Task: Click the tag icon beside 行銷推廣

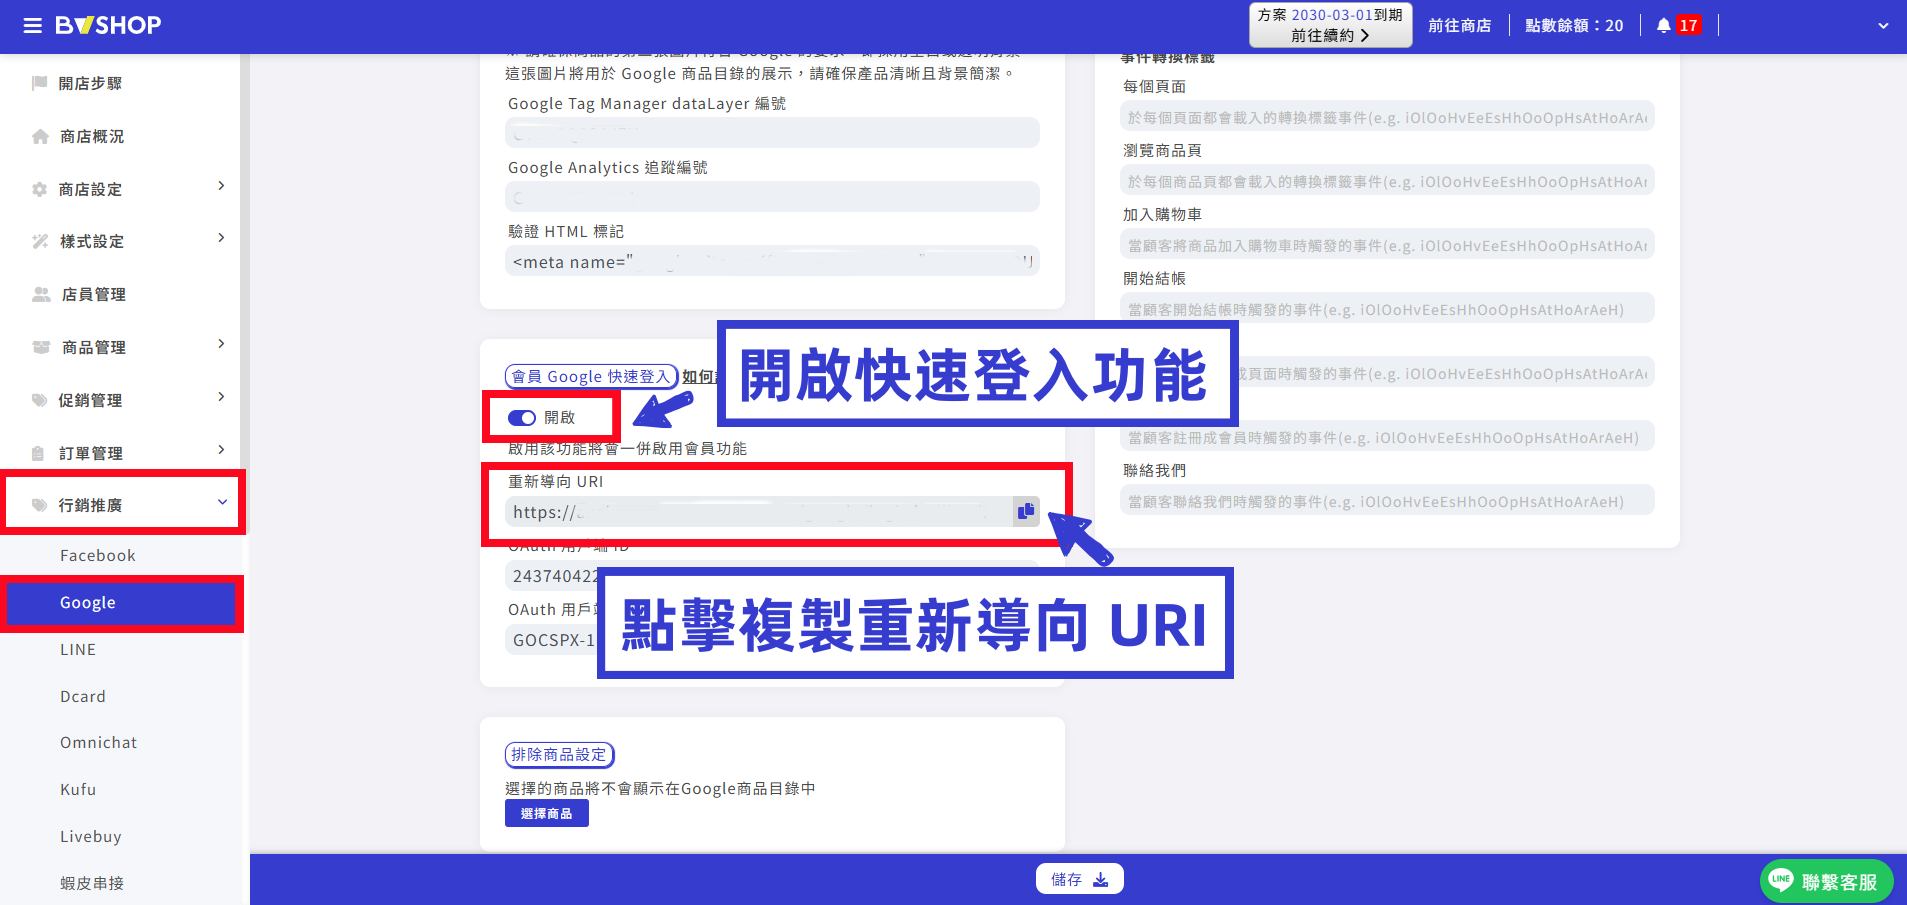Action: click(x=40, y=505)
